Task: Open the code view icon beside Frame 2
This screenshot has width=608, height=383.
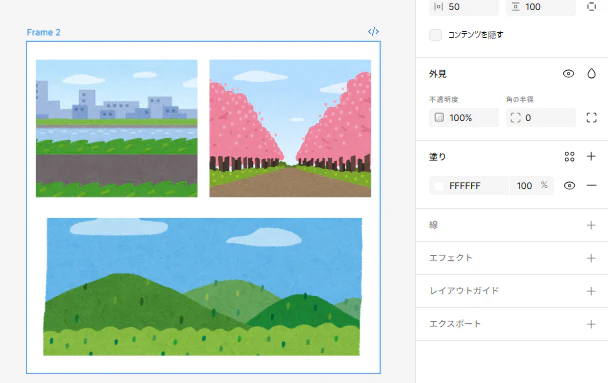Action: (x=373, y=32)
